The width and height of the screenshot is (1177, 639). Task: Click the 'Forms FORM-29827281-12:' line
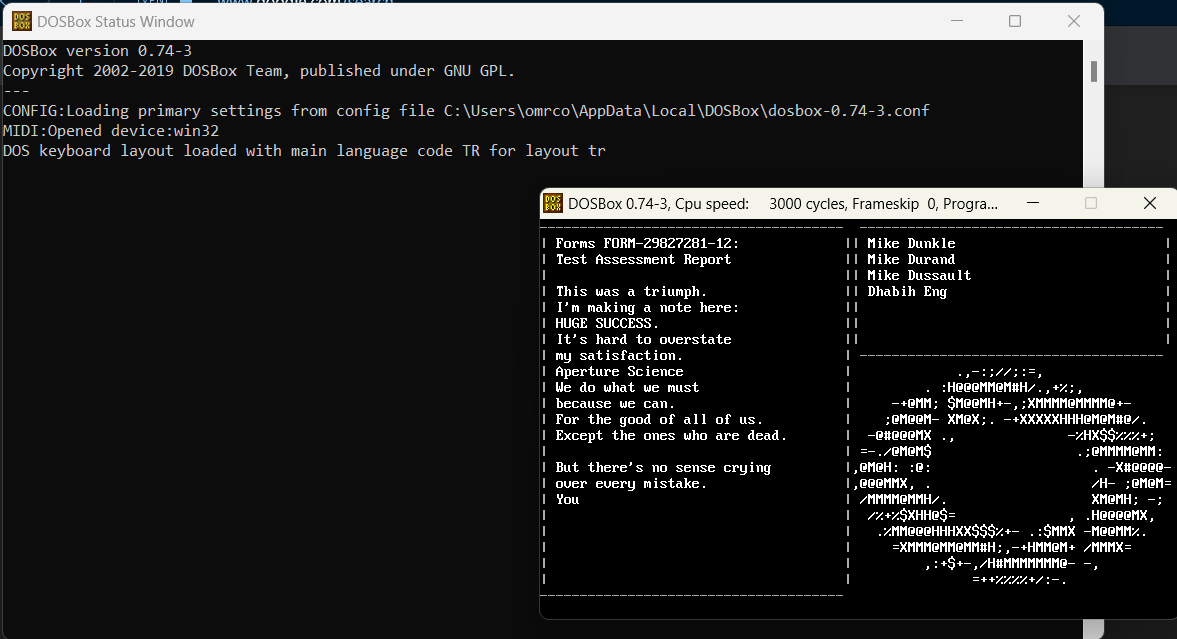[x=647, y=243]
